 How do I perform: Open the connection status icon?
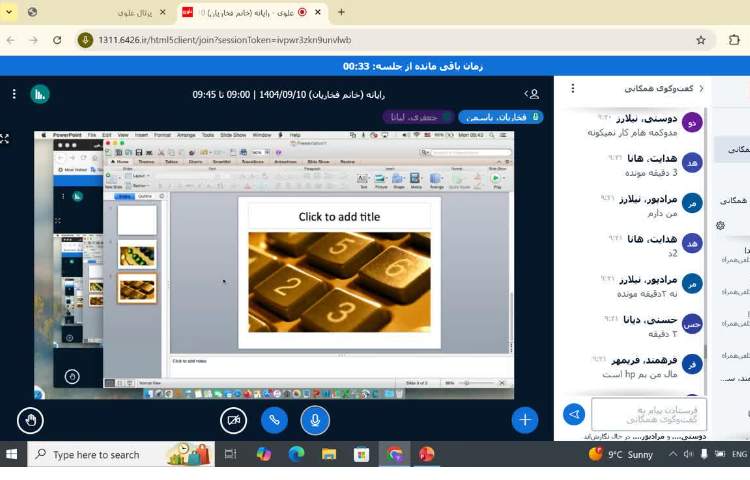coord(39,94)
